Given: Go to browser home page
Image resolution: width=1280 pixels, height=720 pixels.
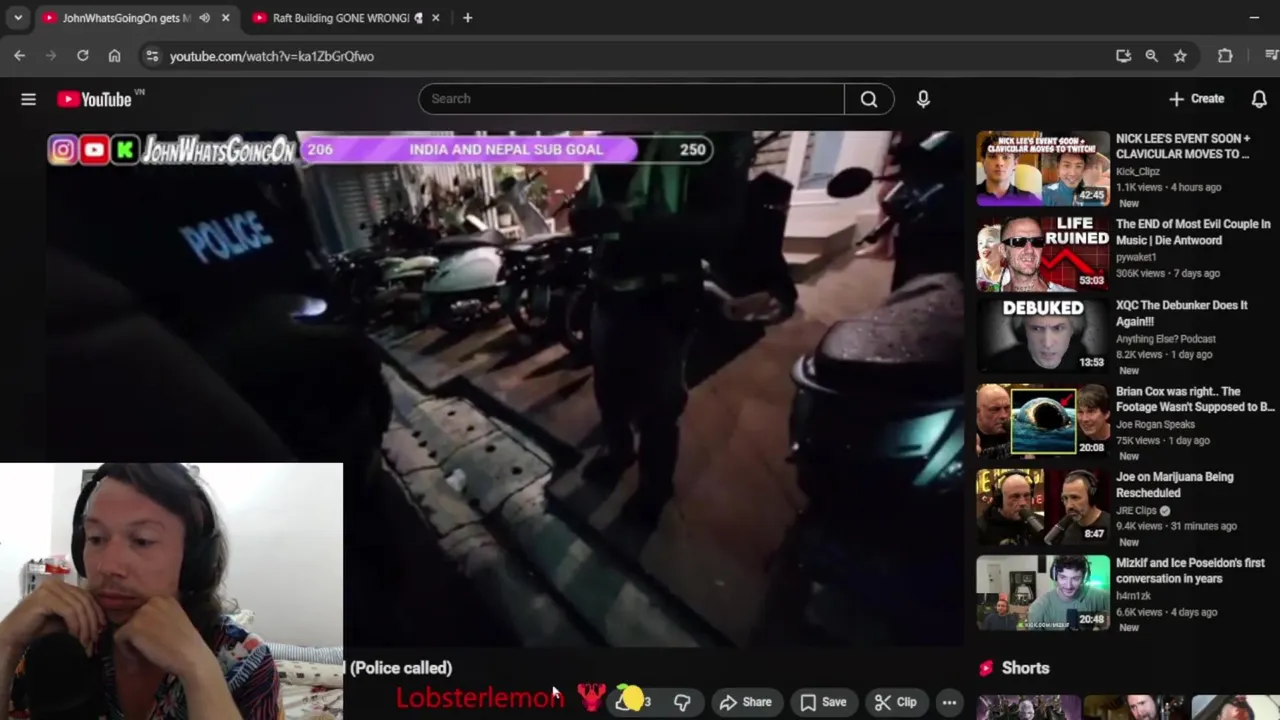Looking at the screenshot, I should [114, 56].
